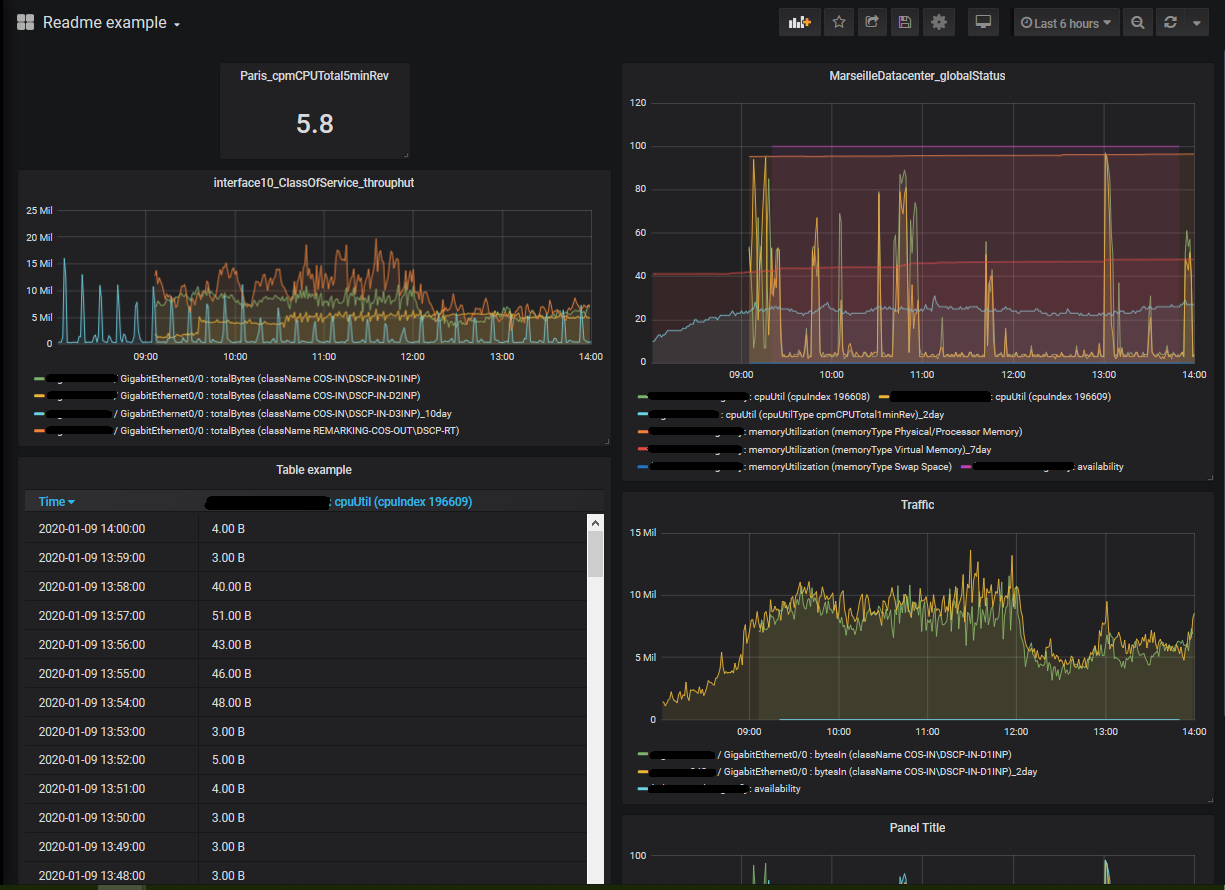The image size is (1225, 890).
Task: Toggle Virtual Memory)_7day legend entry
Action: (814, 450)
